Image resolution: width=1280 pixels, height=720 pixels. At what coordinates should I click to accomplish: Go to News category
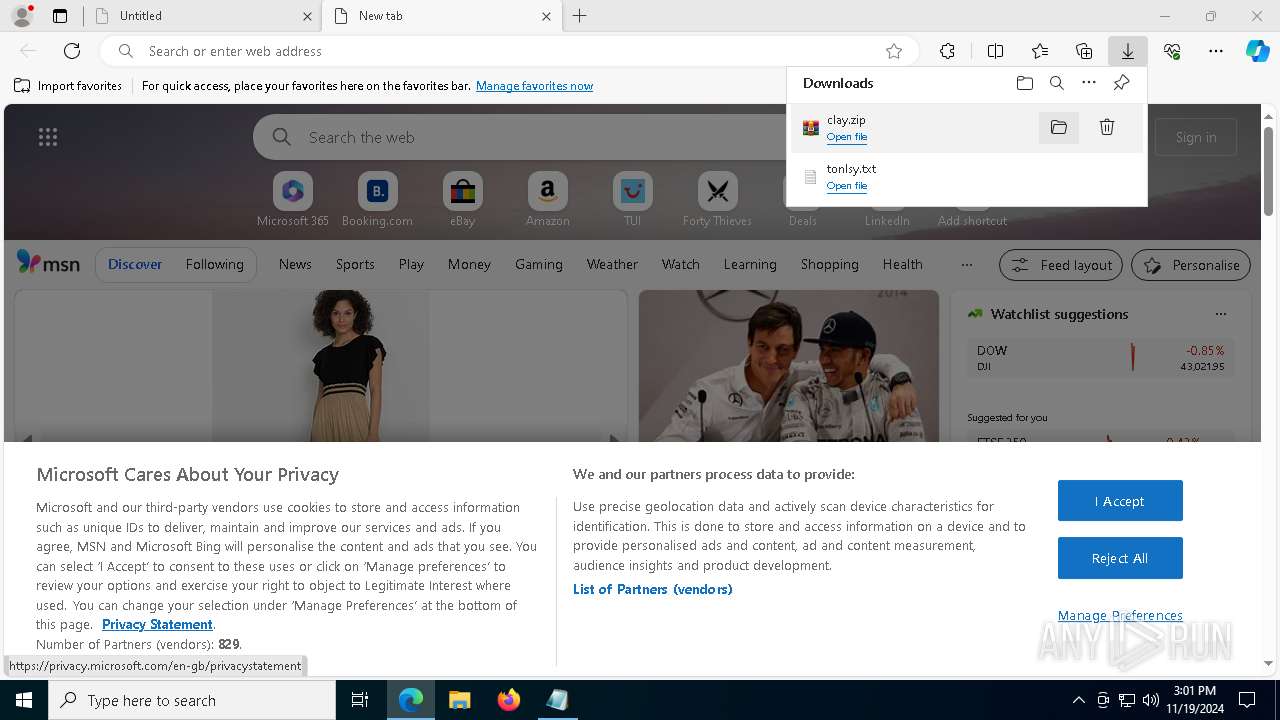click(x=295, y=264)
